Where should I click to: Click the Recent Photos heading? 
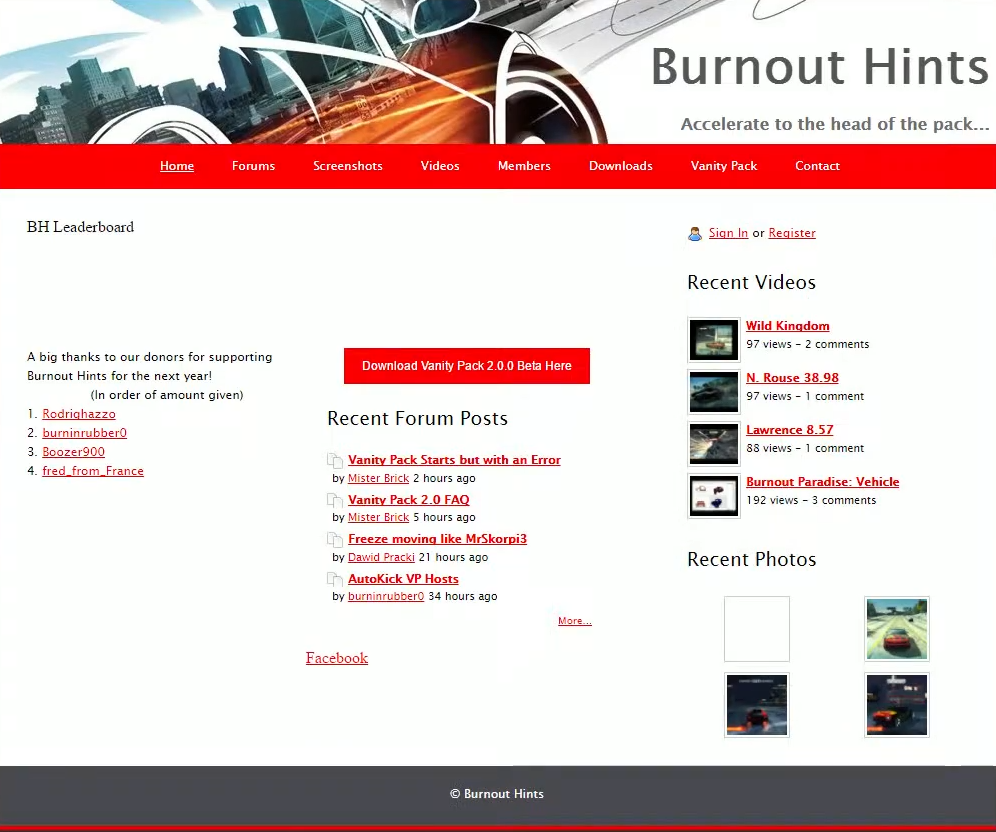point(751,560)
